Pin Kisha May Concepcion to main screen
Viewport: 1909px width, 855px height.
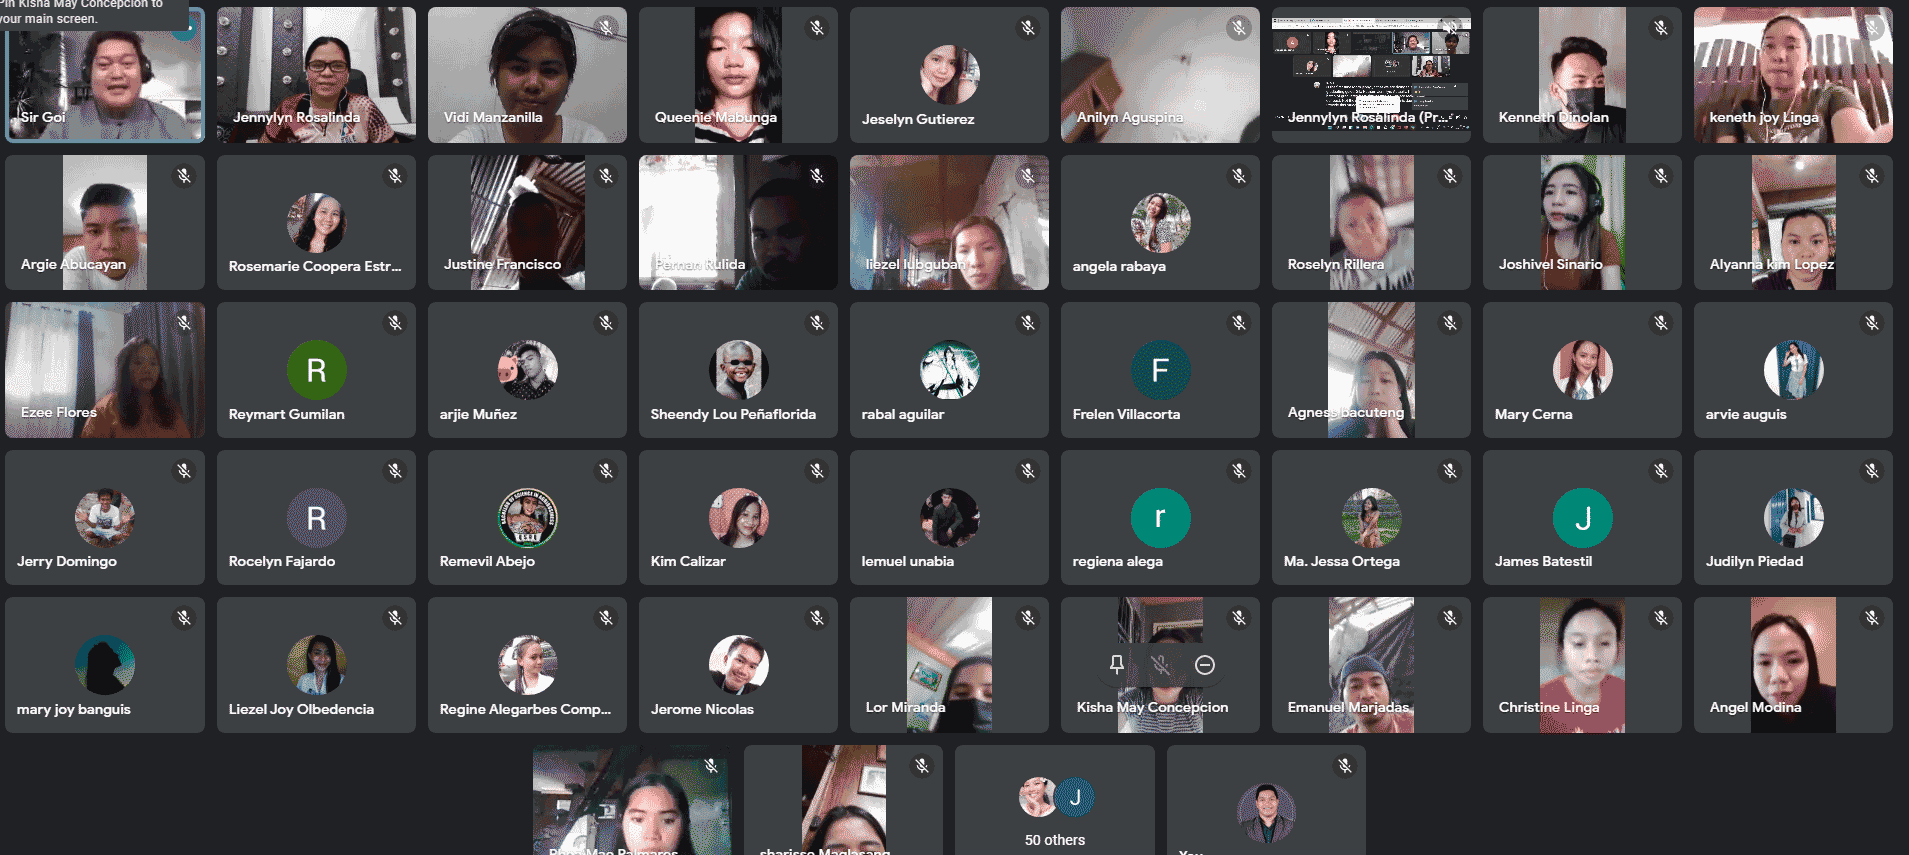pyautogui.click(x=1116, y=665)
